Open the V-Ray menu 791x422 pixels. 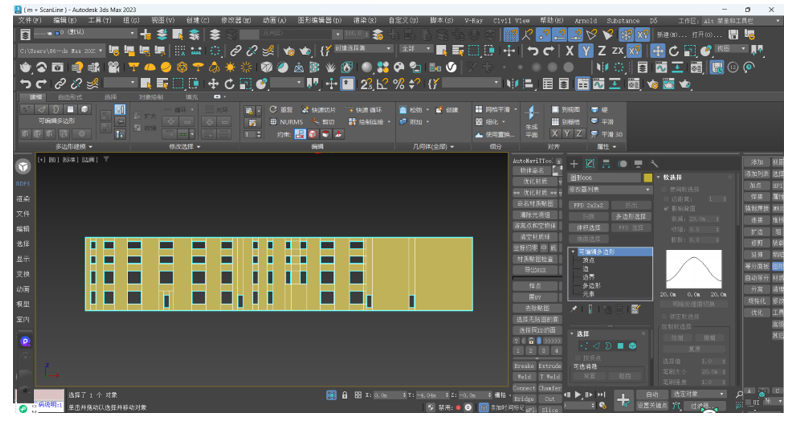click(474, 19)
